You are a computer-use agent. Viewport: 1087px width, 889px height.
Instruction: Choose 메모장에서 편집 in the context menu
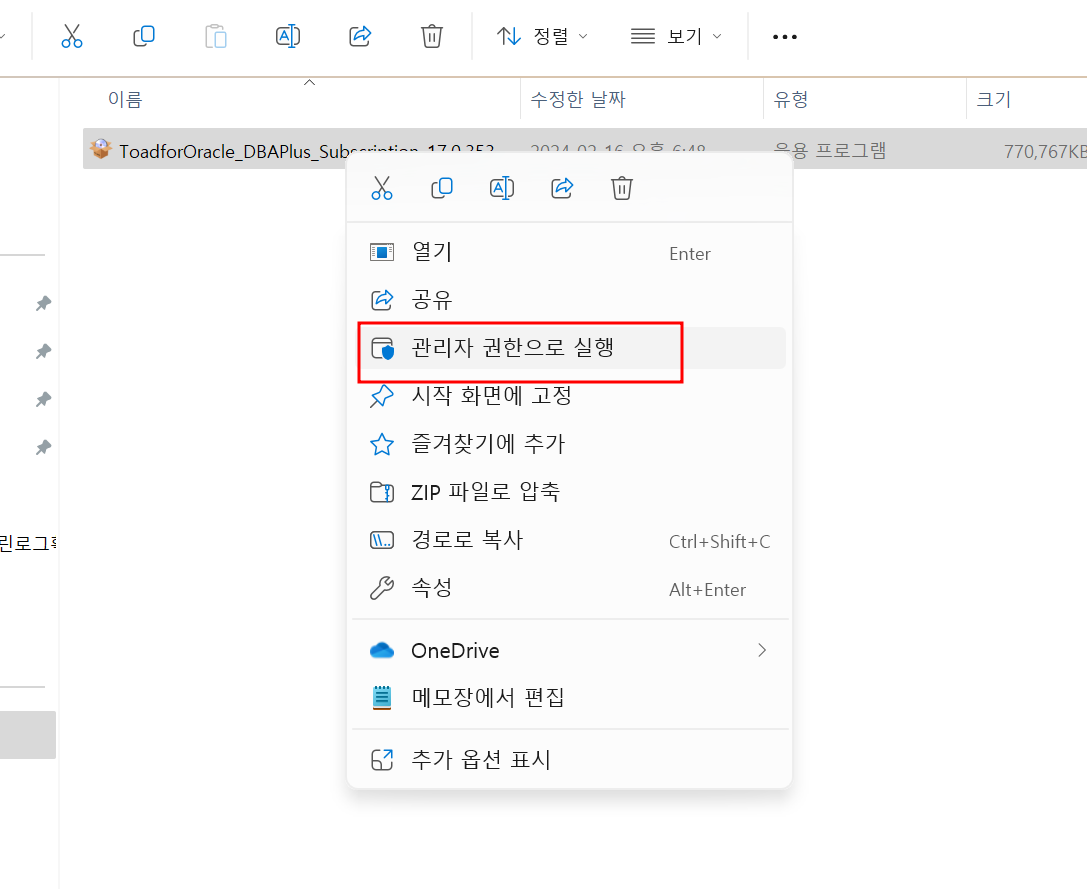tap(569, 698)
